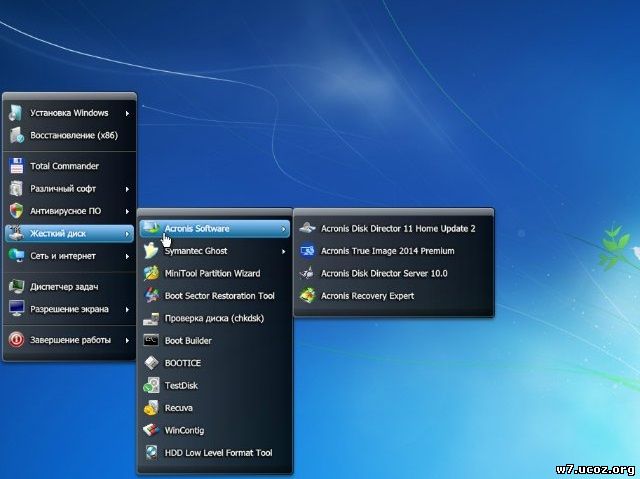This screenshot has width=640, height=479.
Task: Select the TestDisk menu label
Action: coord(181,386)
